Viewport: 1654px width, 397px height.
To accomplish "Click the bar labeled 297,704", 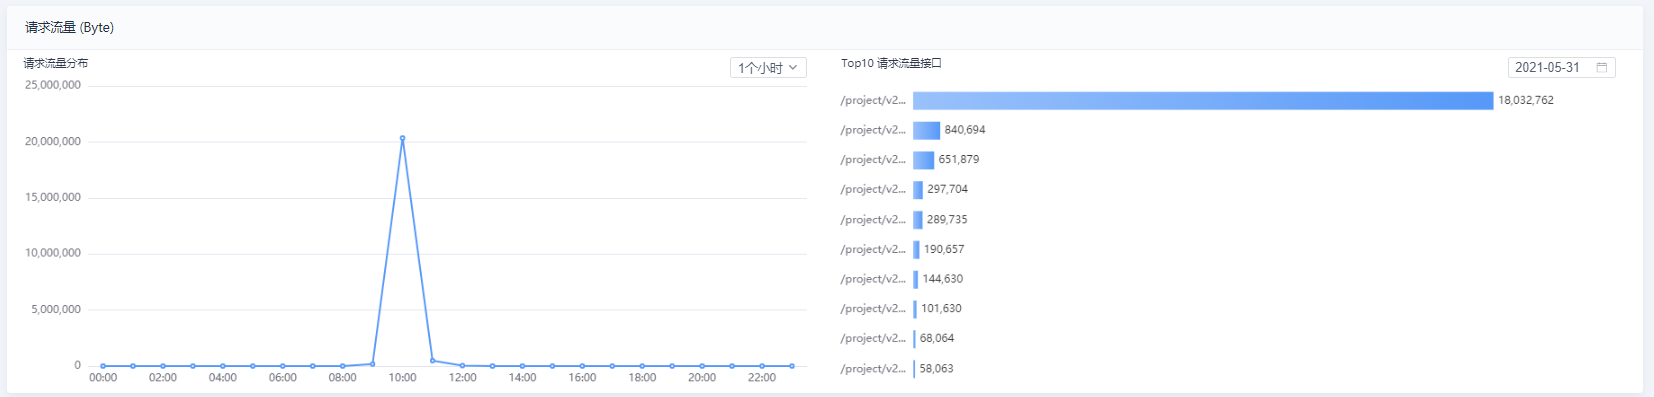I will 918,189.
